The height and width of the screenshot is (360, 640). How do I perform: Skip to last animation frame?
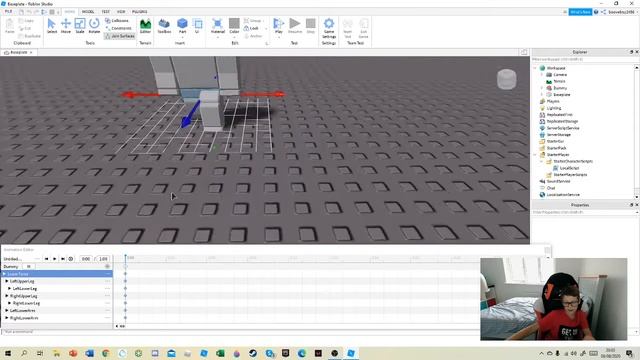tap(63, 259)
